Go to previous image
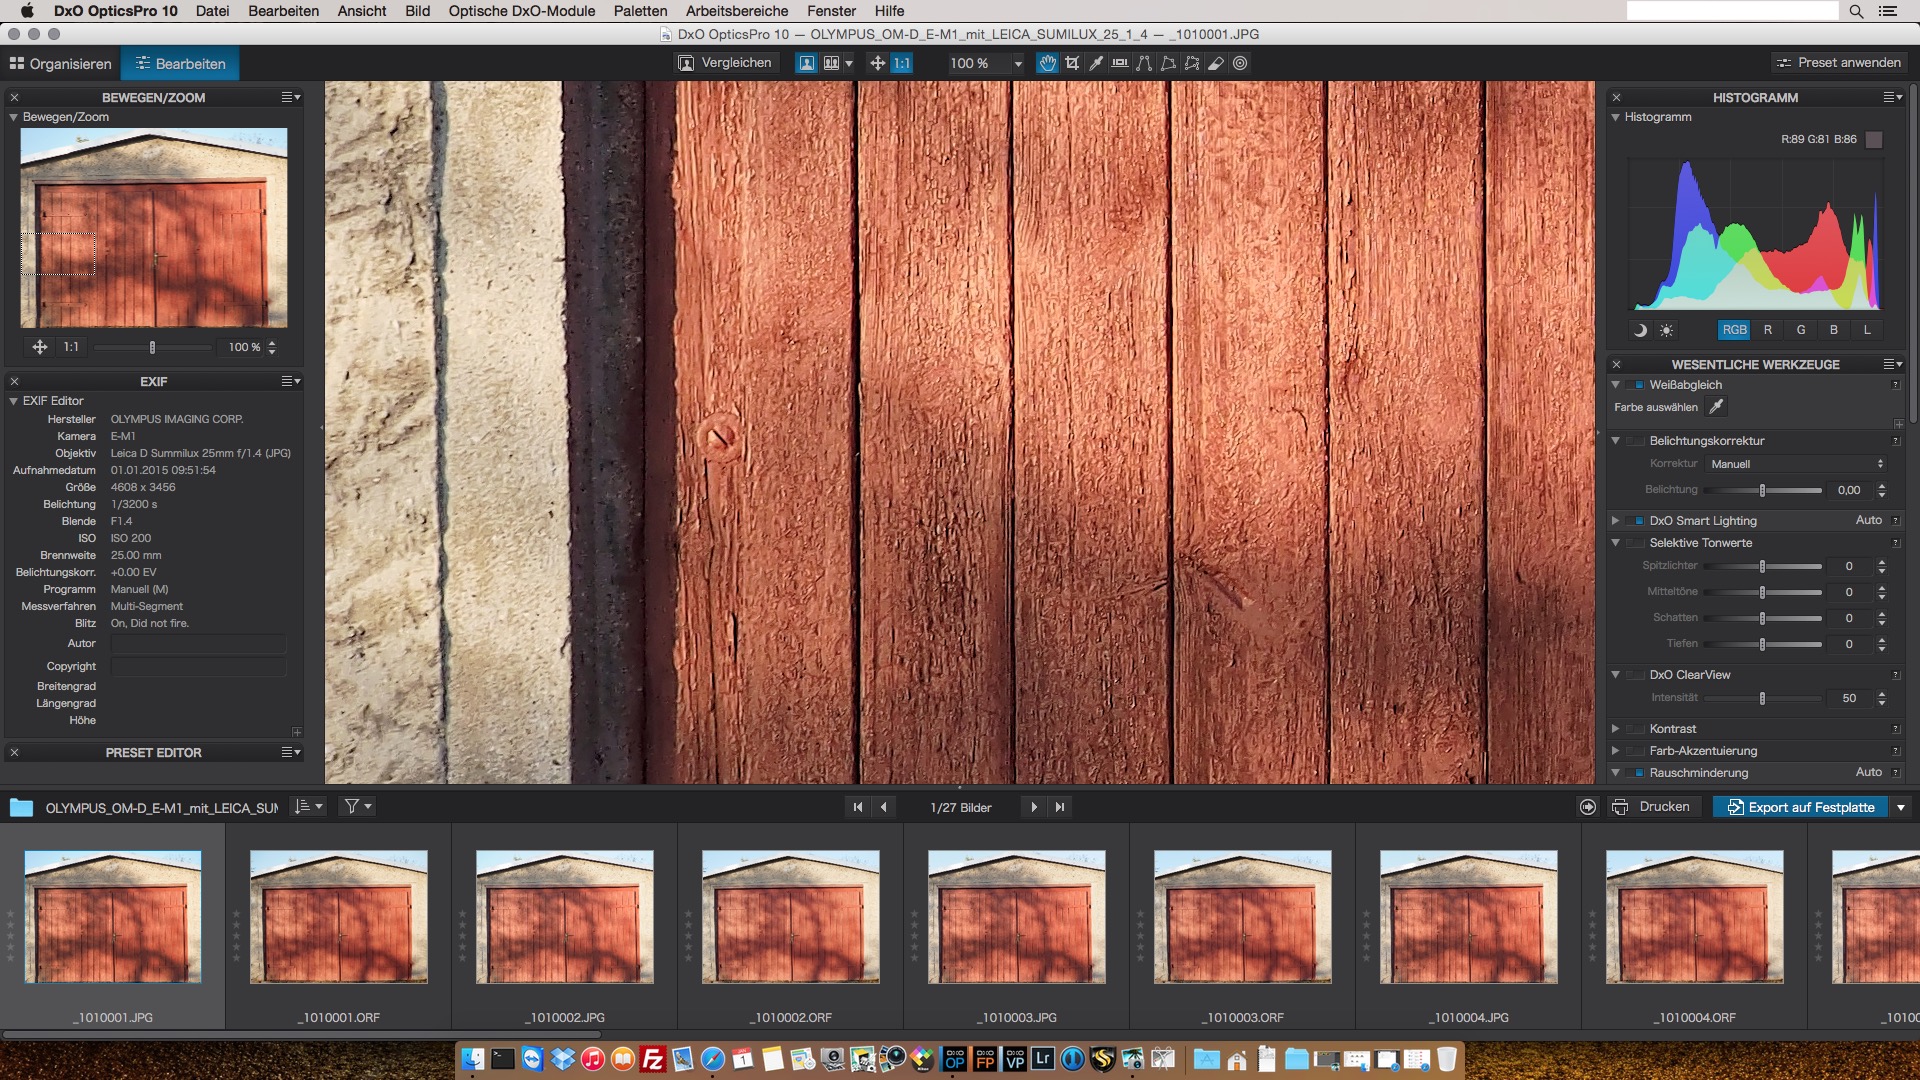This screenshot has width=1920, height=1080. click(883, 807)
